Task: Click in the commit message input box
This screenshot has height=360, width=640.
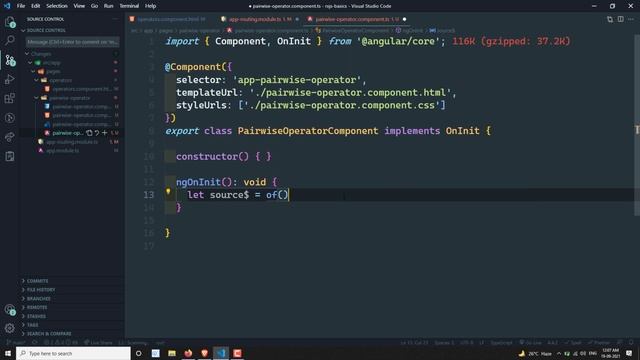Action: pos(73,42)
